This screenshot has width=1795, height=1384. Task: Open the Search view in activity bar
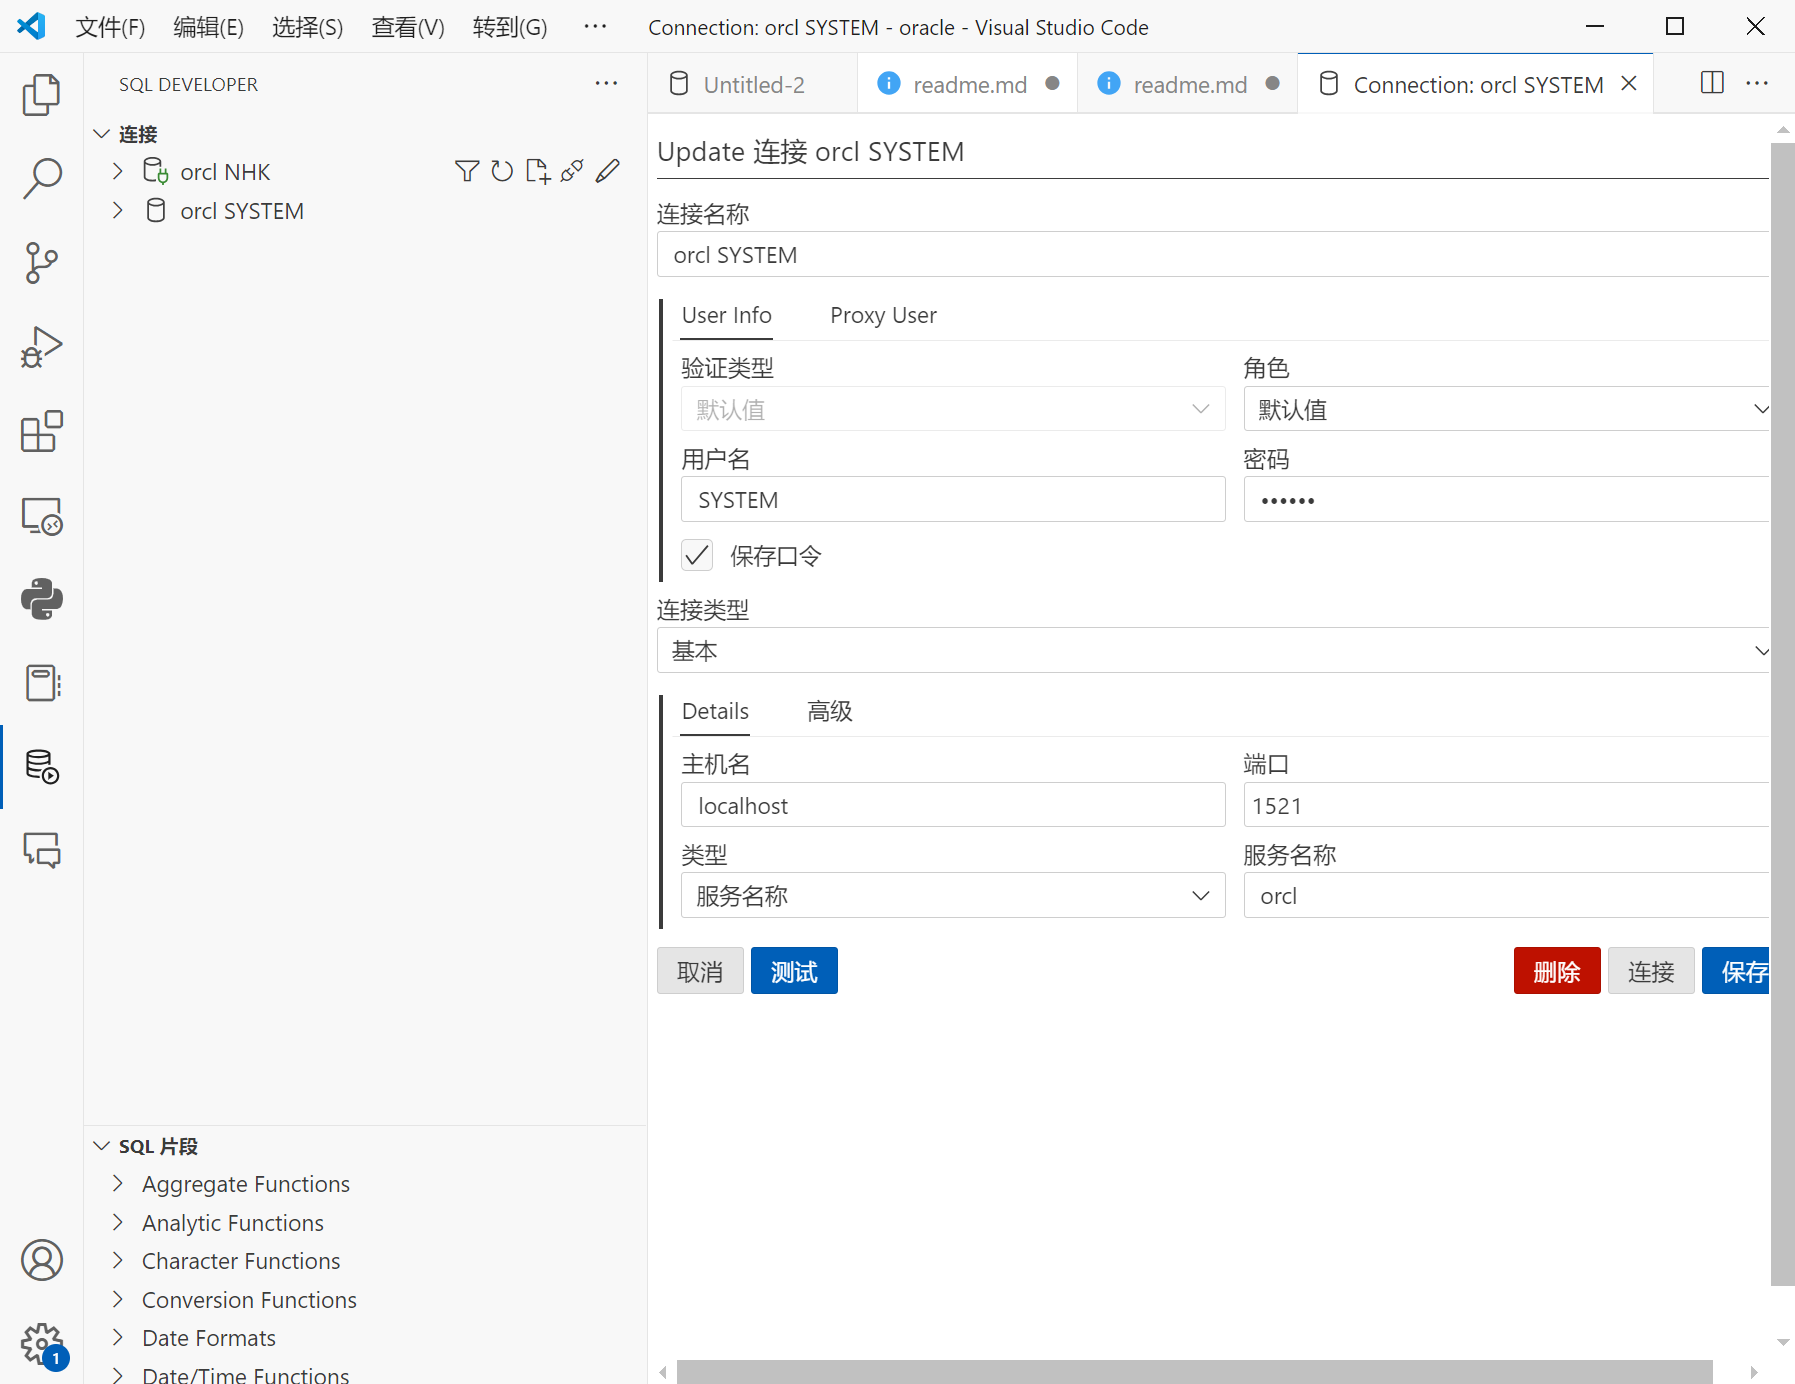tap(41, 178)
